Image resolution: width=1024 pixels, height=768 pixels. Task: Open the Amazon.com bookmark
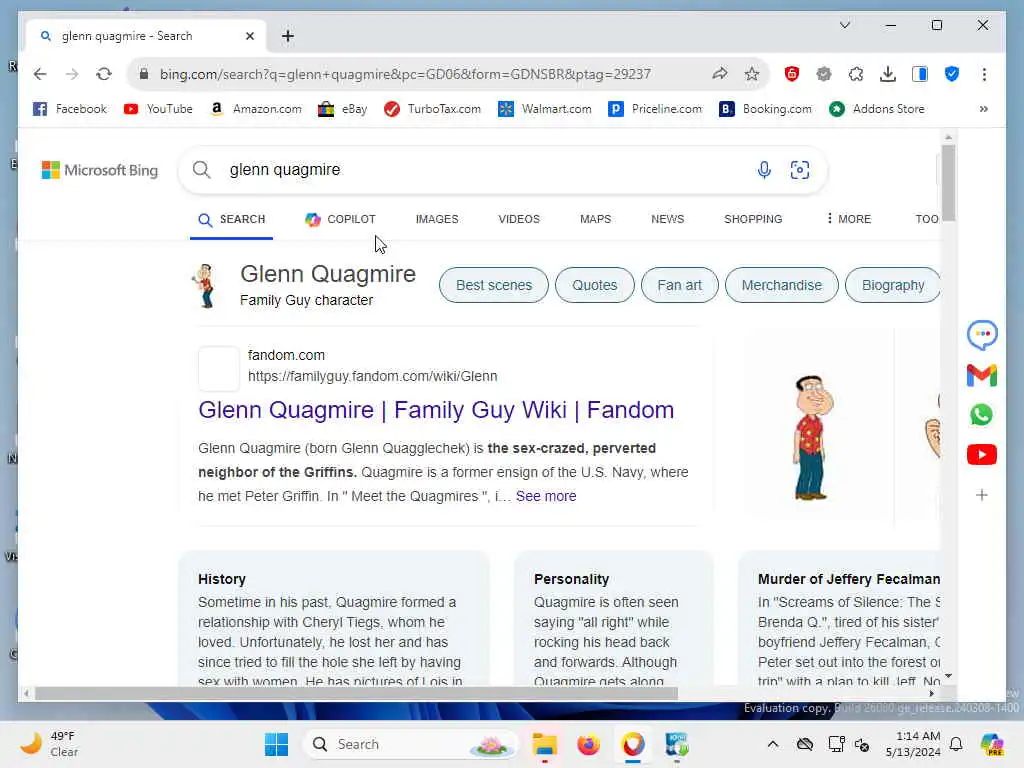[x=256, y=109]
